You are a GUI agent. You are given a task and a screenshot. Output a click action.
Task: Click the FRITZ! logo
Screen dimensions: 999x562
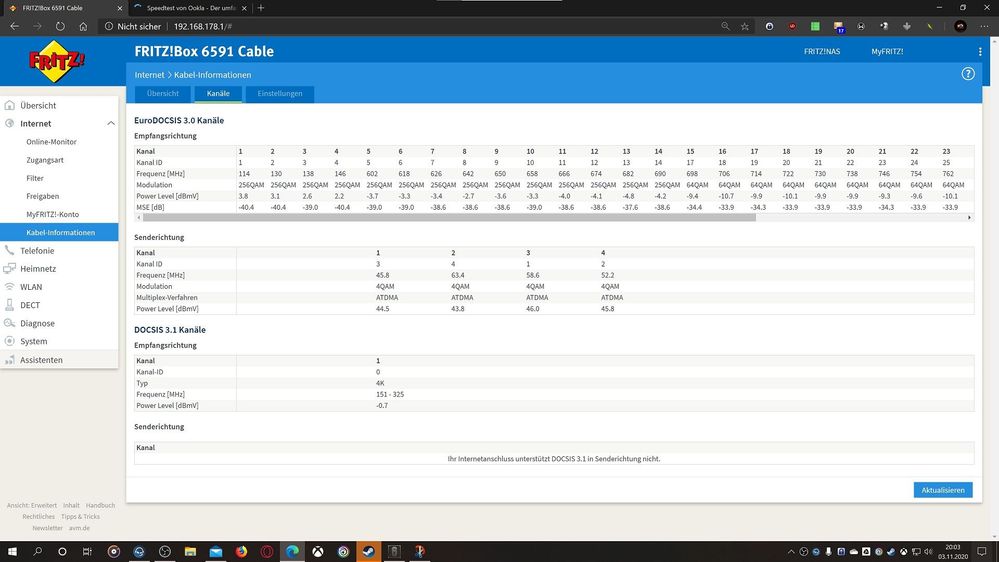[57, 61]
